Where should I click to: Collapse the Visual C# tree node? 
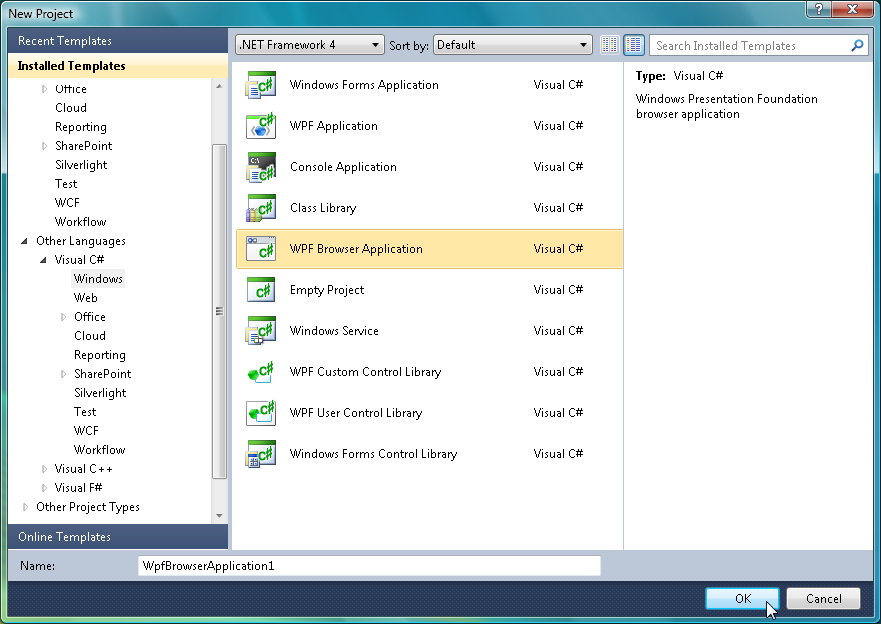click(43, 260)
